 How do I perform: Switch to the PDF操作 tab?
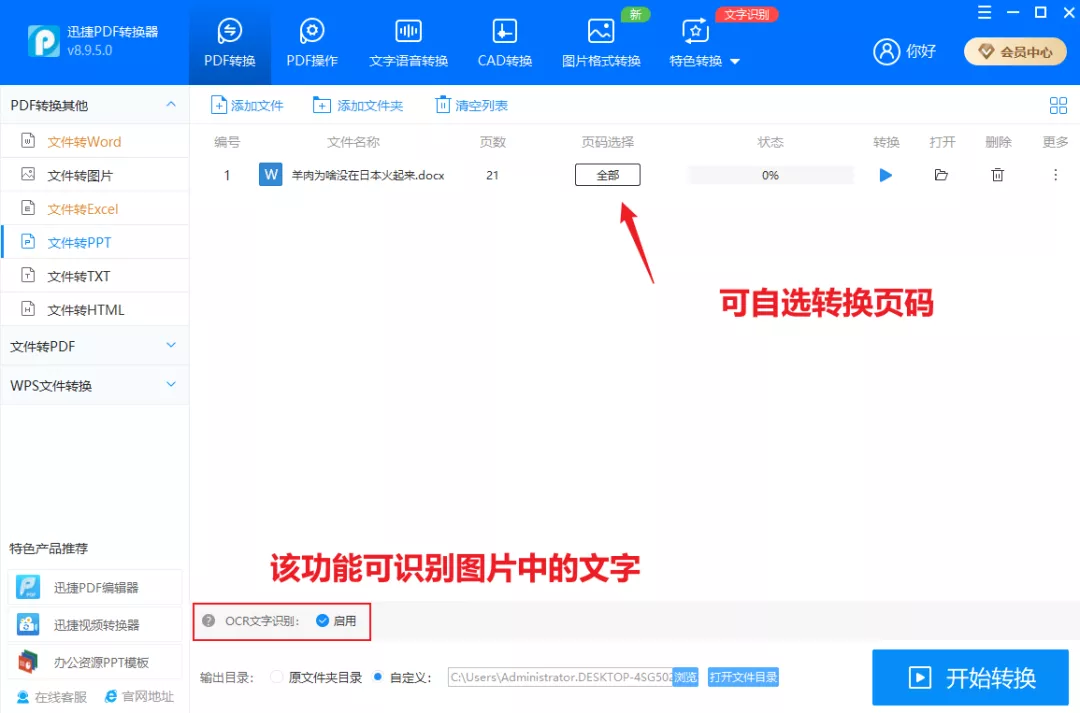tap(312, 43)
